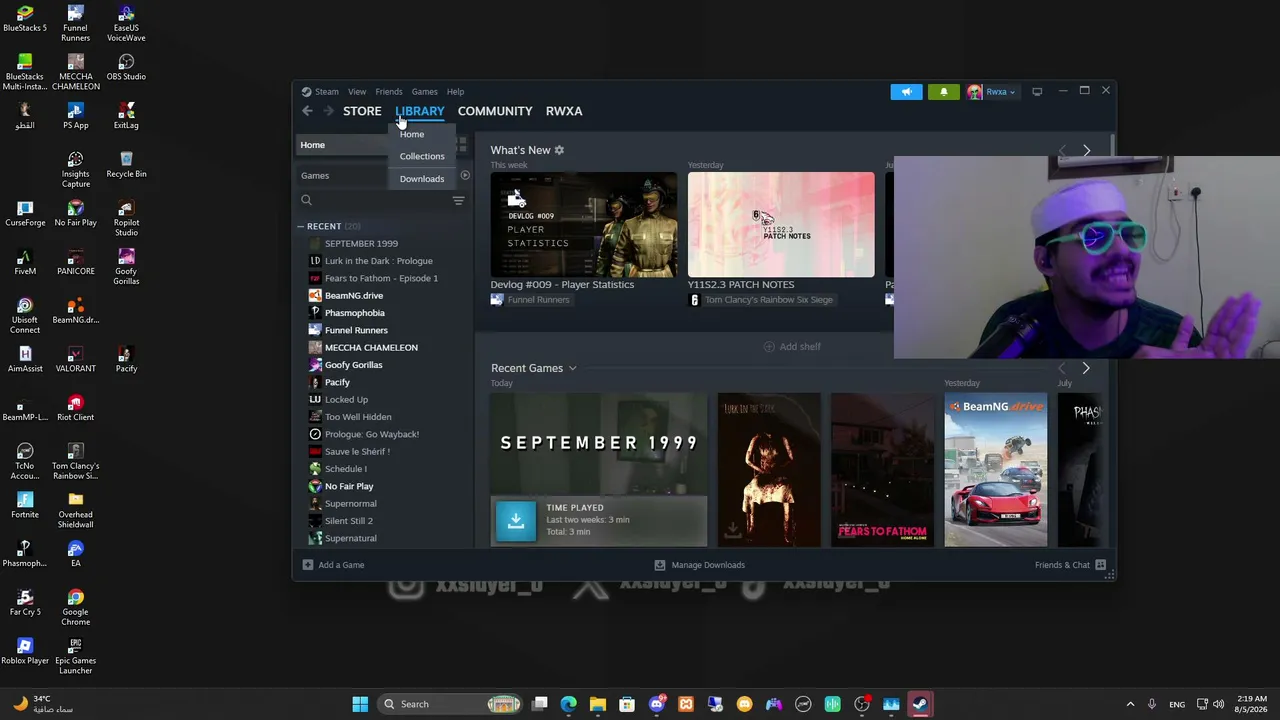
Task: Open the Fears to Fathom cover art
Action: pos(883,470)
